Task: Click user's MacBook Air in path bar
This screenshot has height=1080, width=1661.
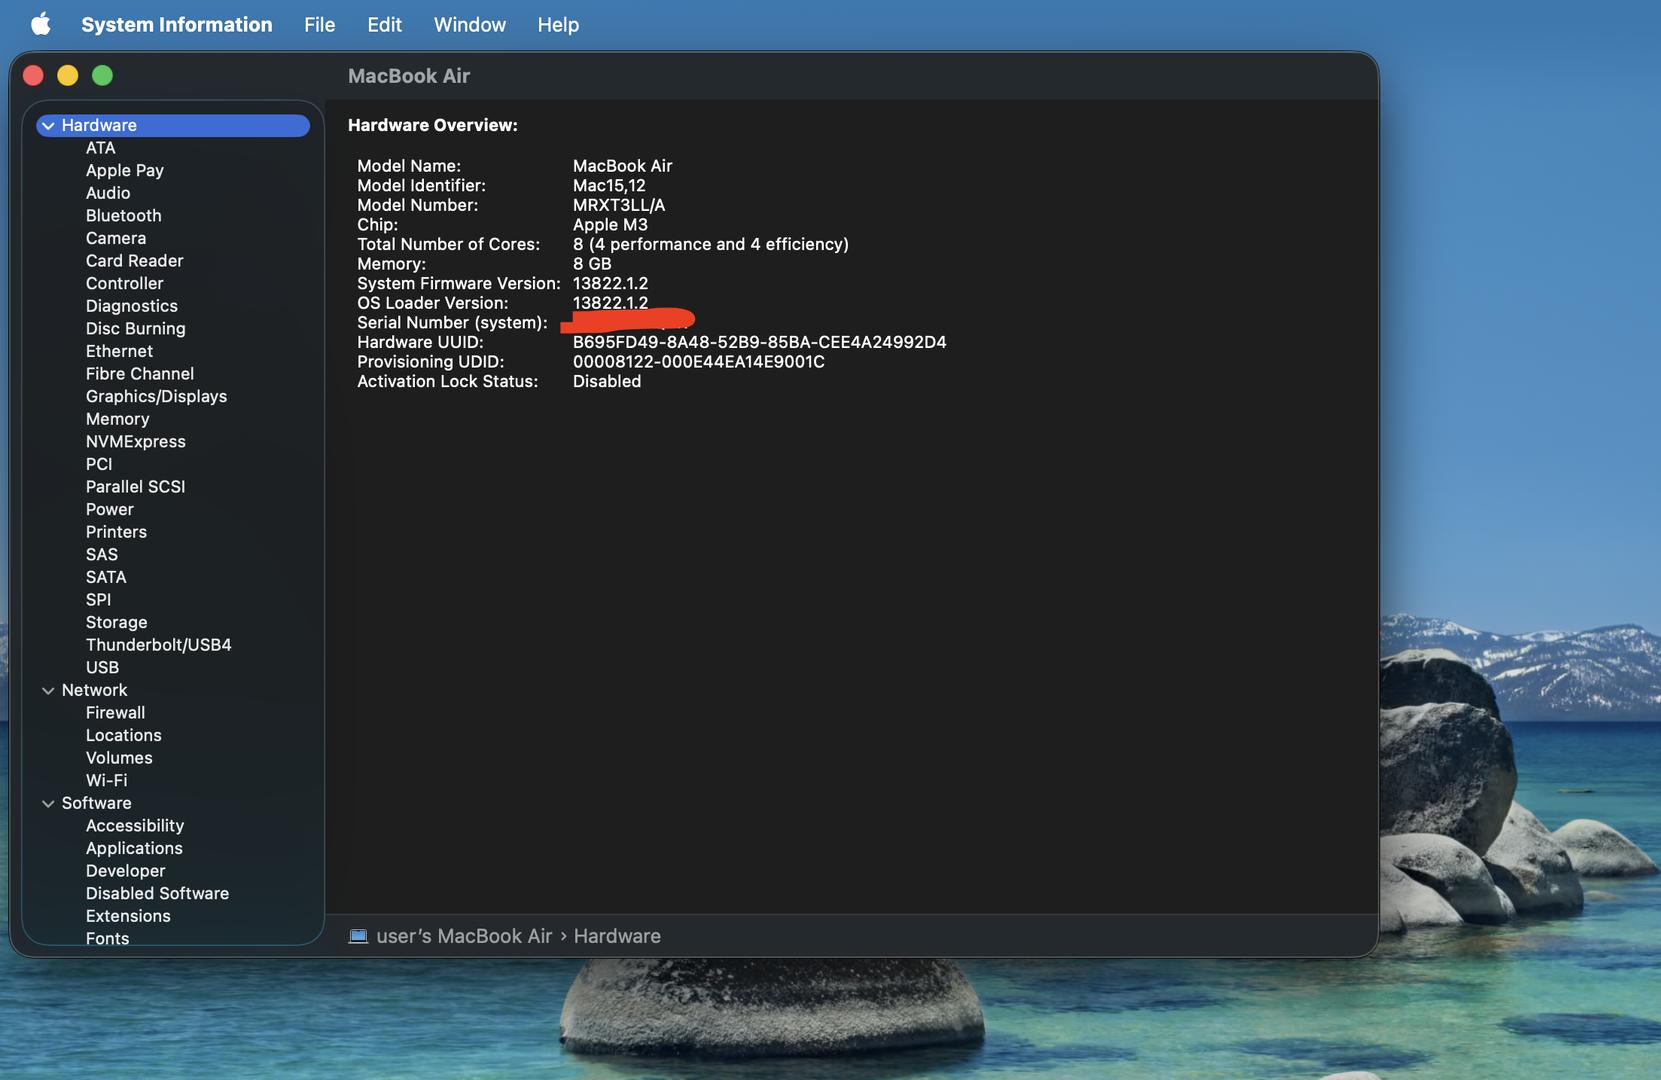Action: pos(463,936)
